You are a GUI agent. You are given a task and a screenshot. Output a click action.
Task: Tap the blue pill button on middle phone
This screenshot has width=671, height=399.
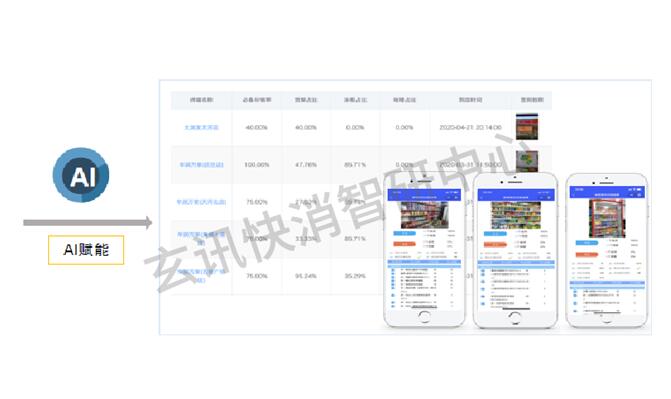[x=495, y=234]
